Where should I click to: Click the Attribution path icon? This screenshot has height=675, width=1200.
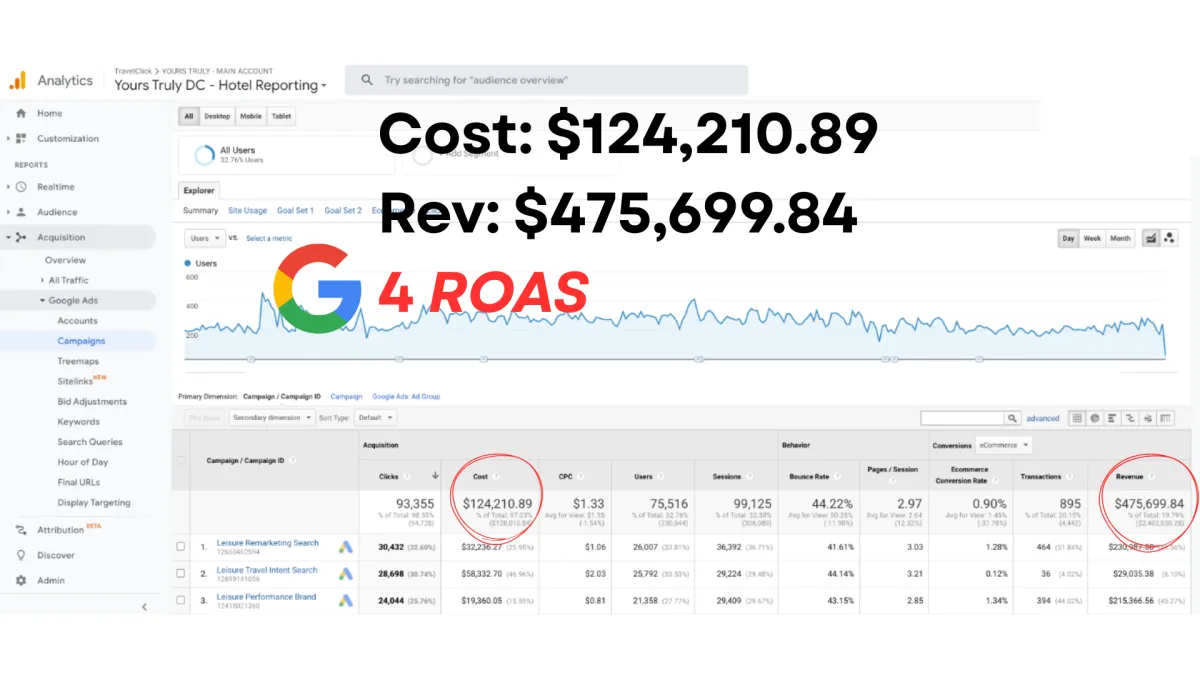(21, 530)
